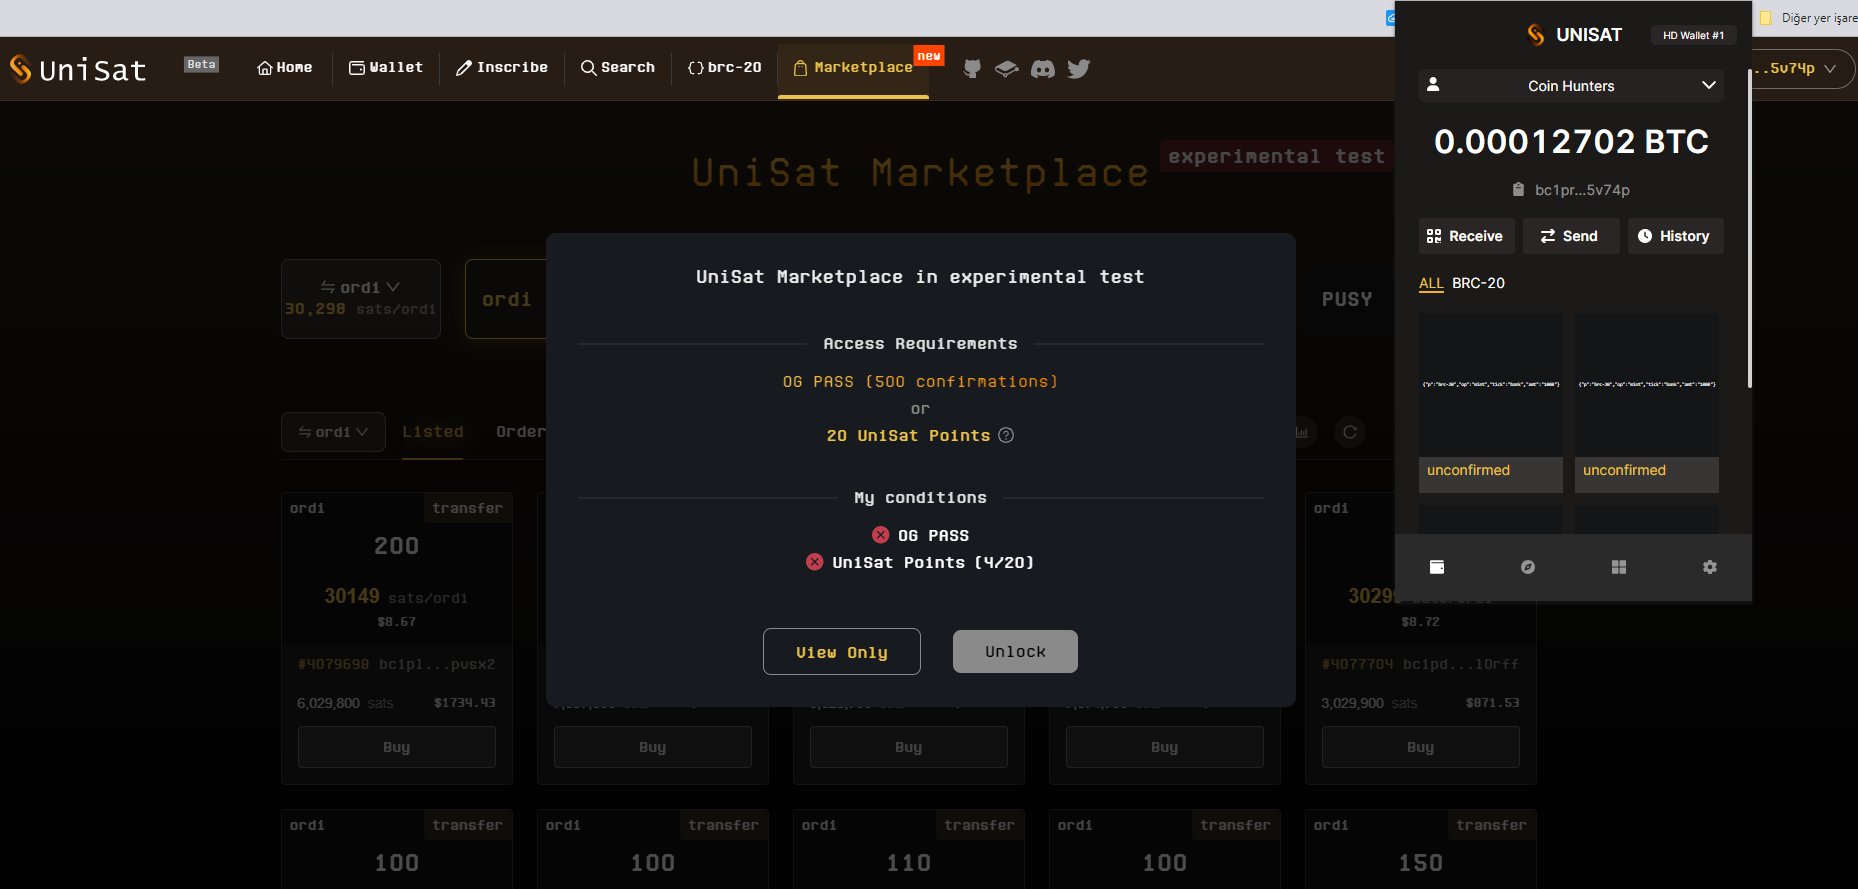Click the refresh listings circular icon
The height and width of the screenshot is (889, 1858).
[x=1350, y=432]
